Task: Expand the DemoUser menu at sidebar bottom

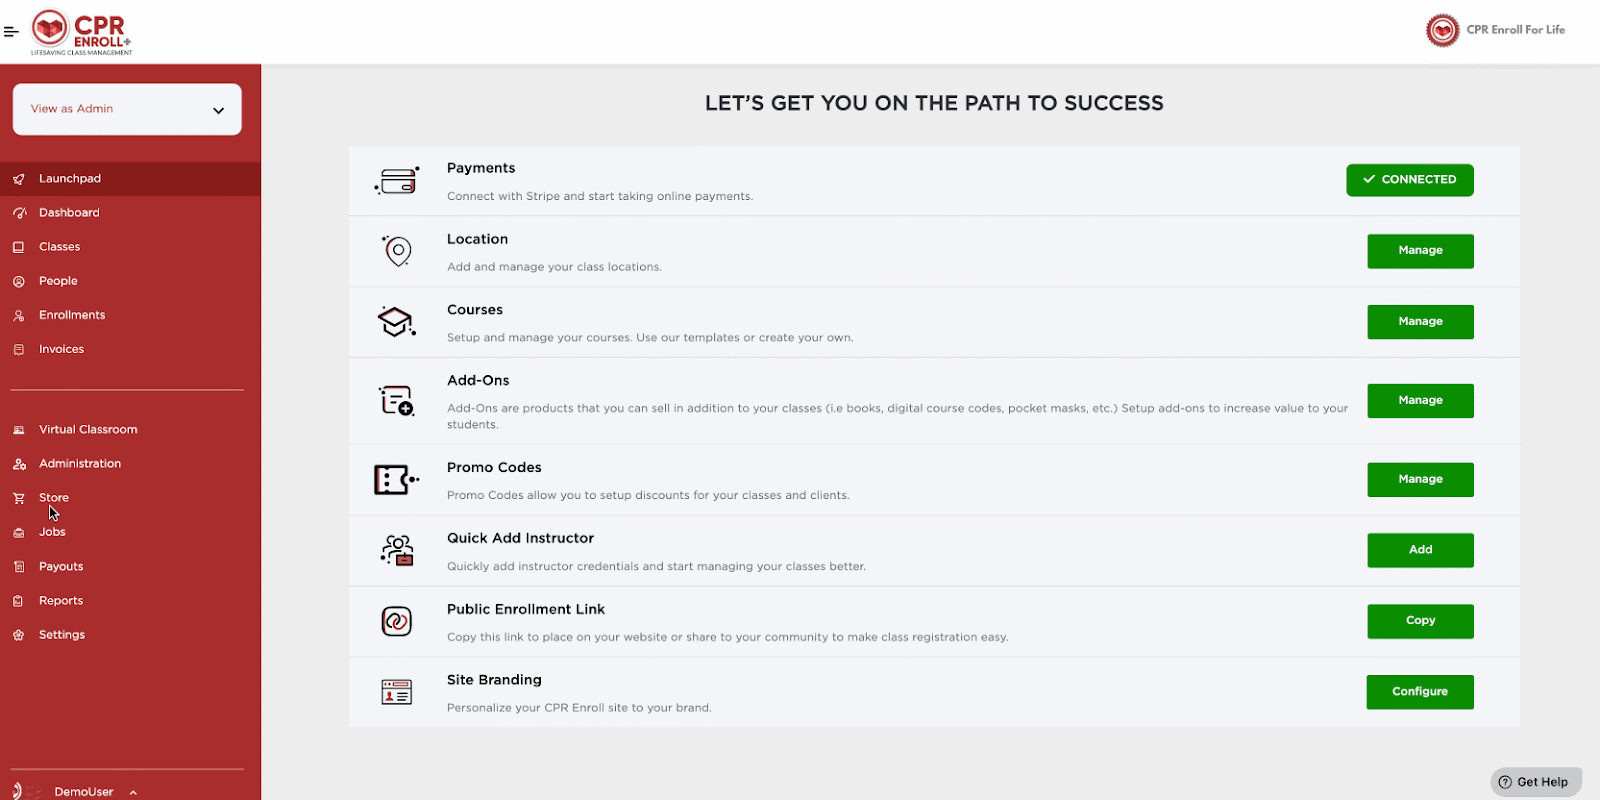Action: click(x=84, y=791)
